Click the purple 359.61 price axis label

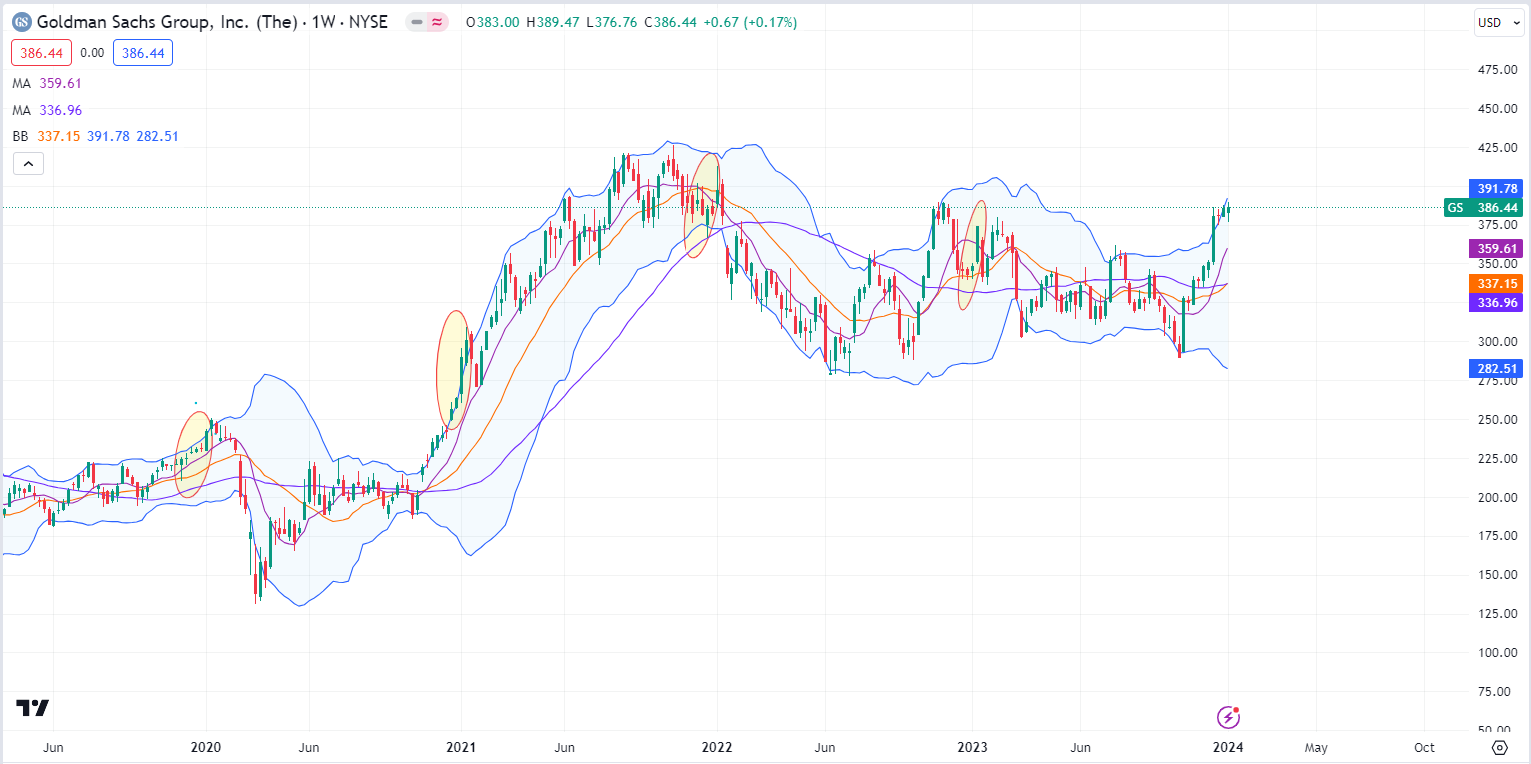click(x=1497, y=249)
